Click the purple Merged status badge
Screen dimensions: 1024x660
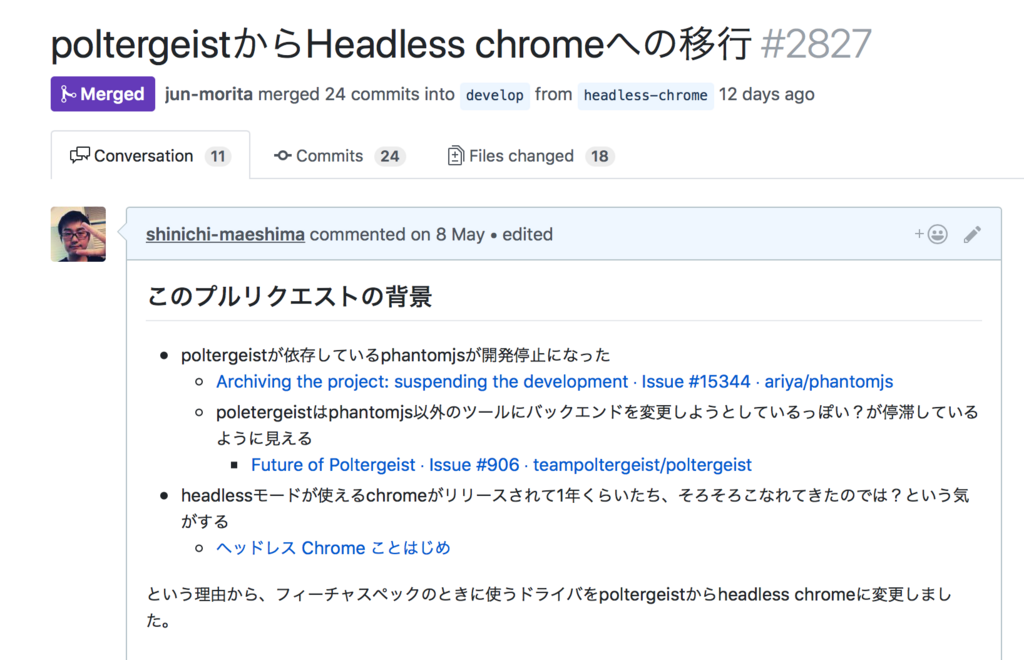[103, 94]
